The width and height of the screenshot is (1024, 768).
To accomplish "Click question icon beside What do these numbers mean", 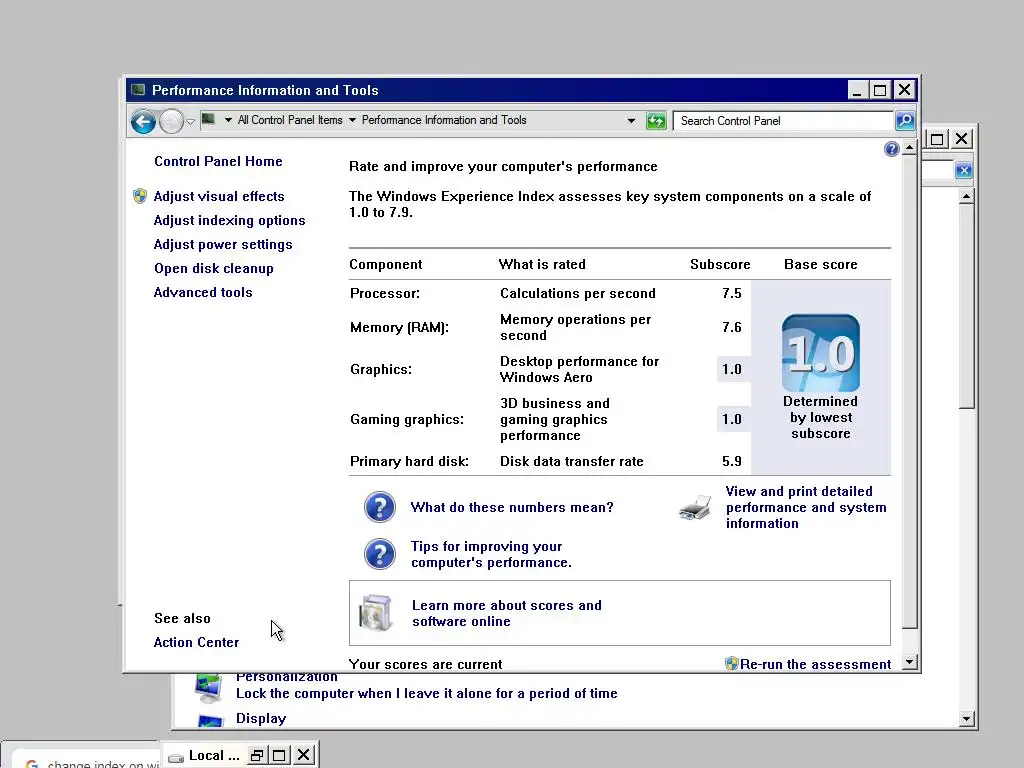I will 379,507.
